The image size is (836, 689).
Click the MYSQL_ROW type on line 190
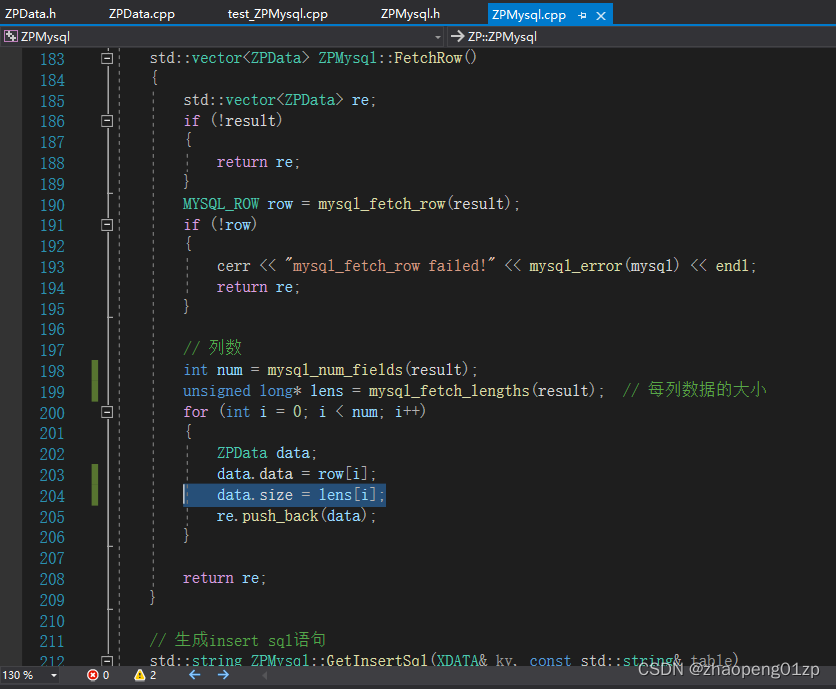pyautogui.click(x=221, y=204)
